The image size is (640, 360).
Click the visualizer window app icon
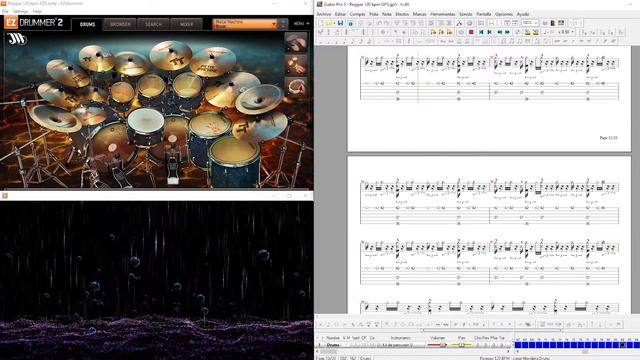coord(5,196)
